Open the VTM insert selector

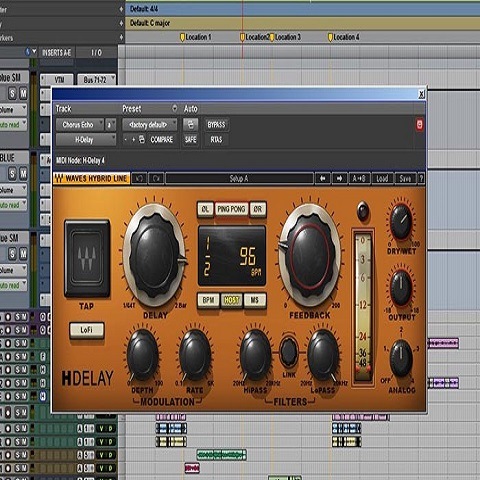pyautogui.click(x=57, y=80)
